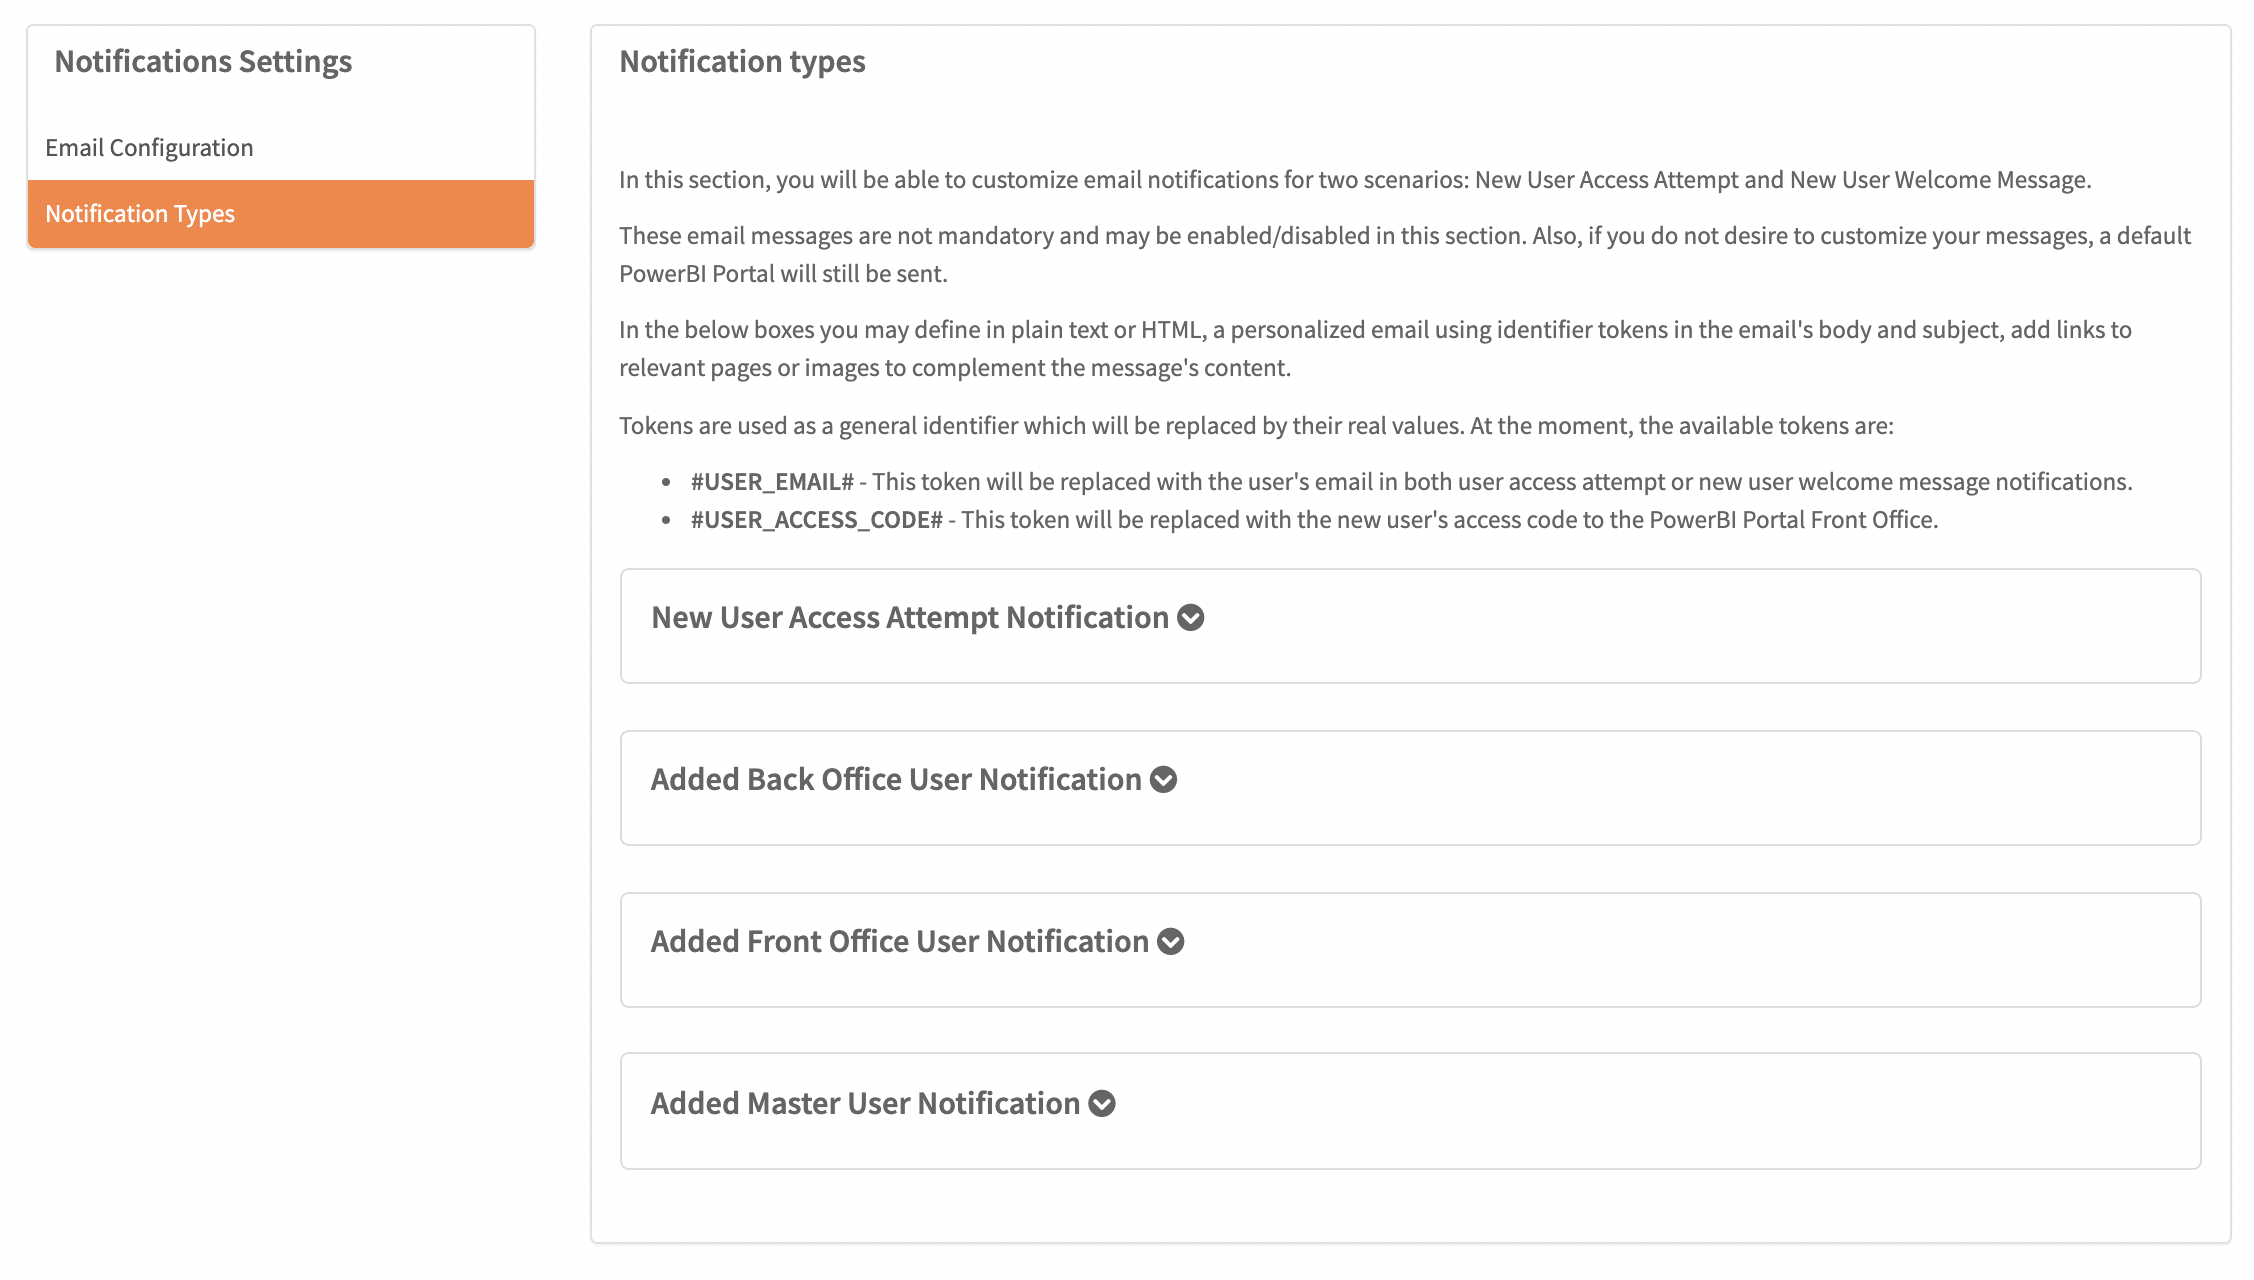Expand Added Master User Notification heading
This screenshot has height=1280, width=2254.
tap(865, 1104)
